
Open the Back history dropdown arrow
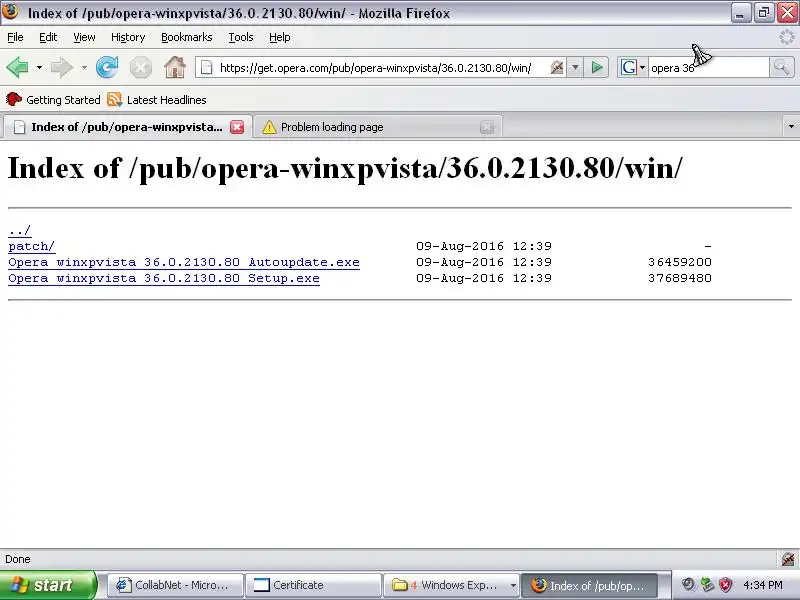tap(39, 67)
